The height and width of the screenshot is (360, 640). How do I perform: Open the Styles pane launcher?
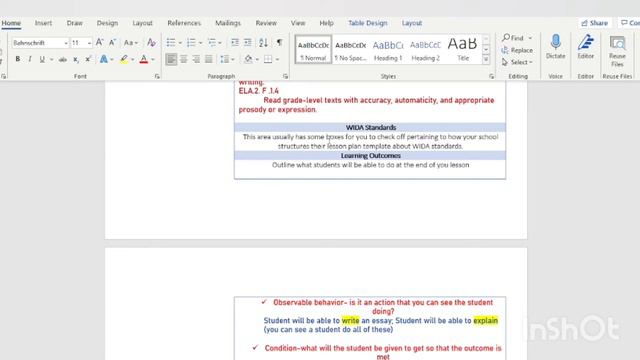click(x=491, y=76)
